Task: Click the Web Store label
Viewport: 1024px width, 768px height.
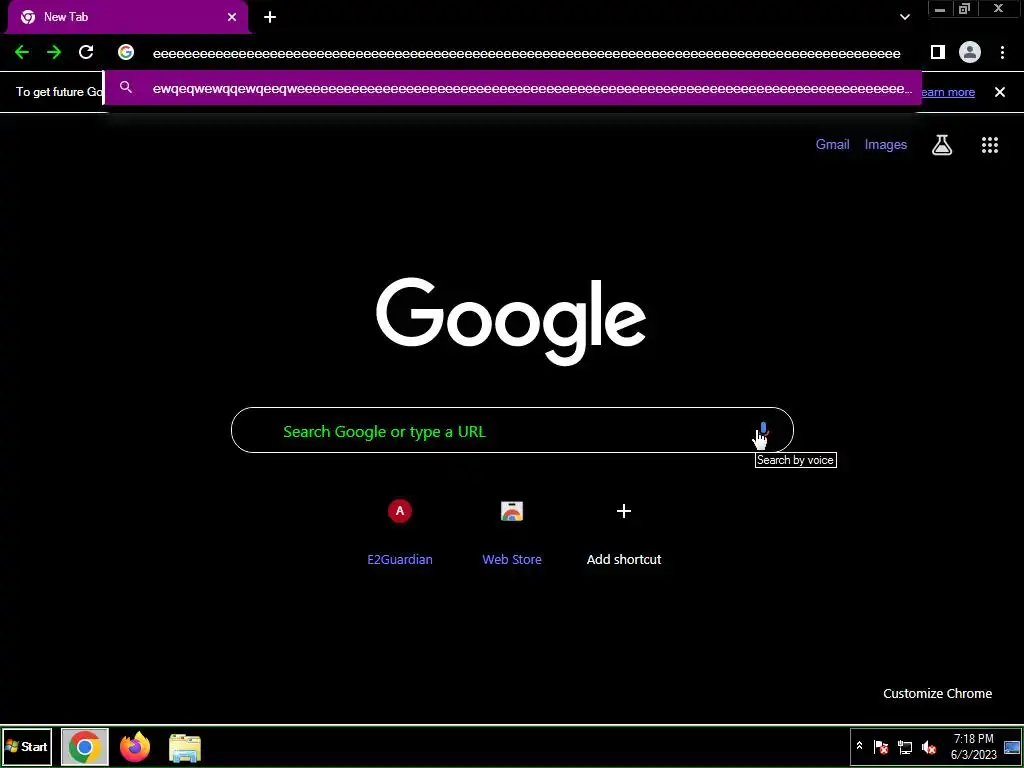Action: (x=512, y=560)
